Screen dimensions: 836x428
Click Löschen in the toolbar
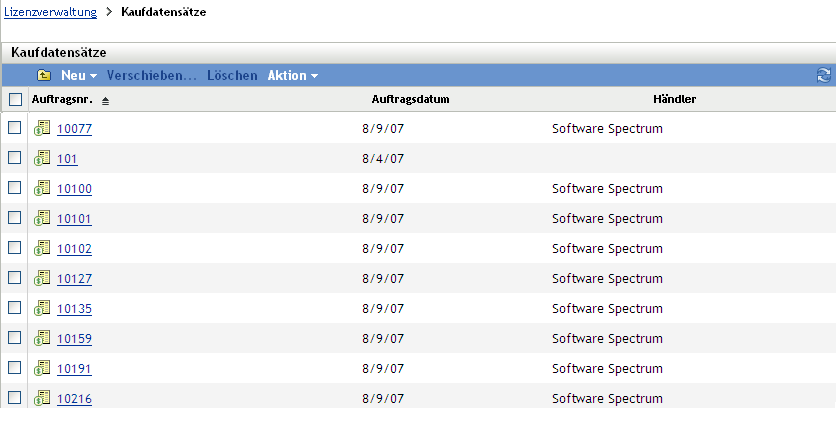click(232, 76)
